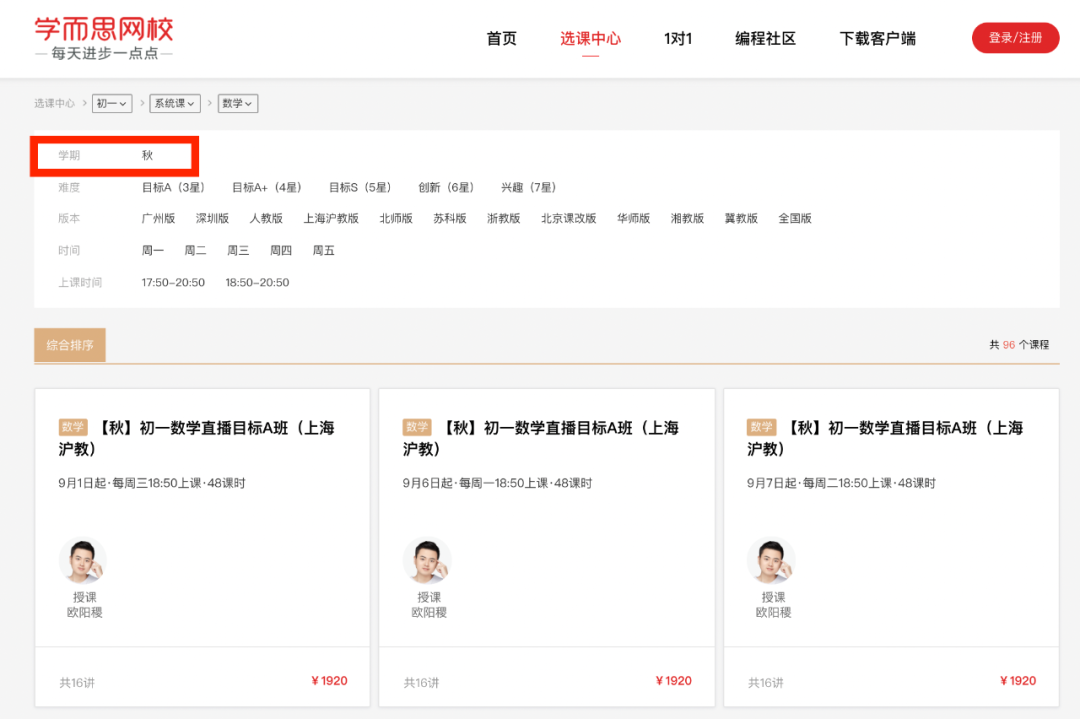Click the 登录/注册 button
The height and width of the screenshot is (719, 1080).
tap(1015, 37)
